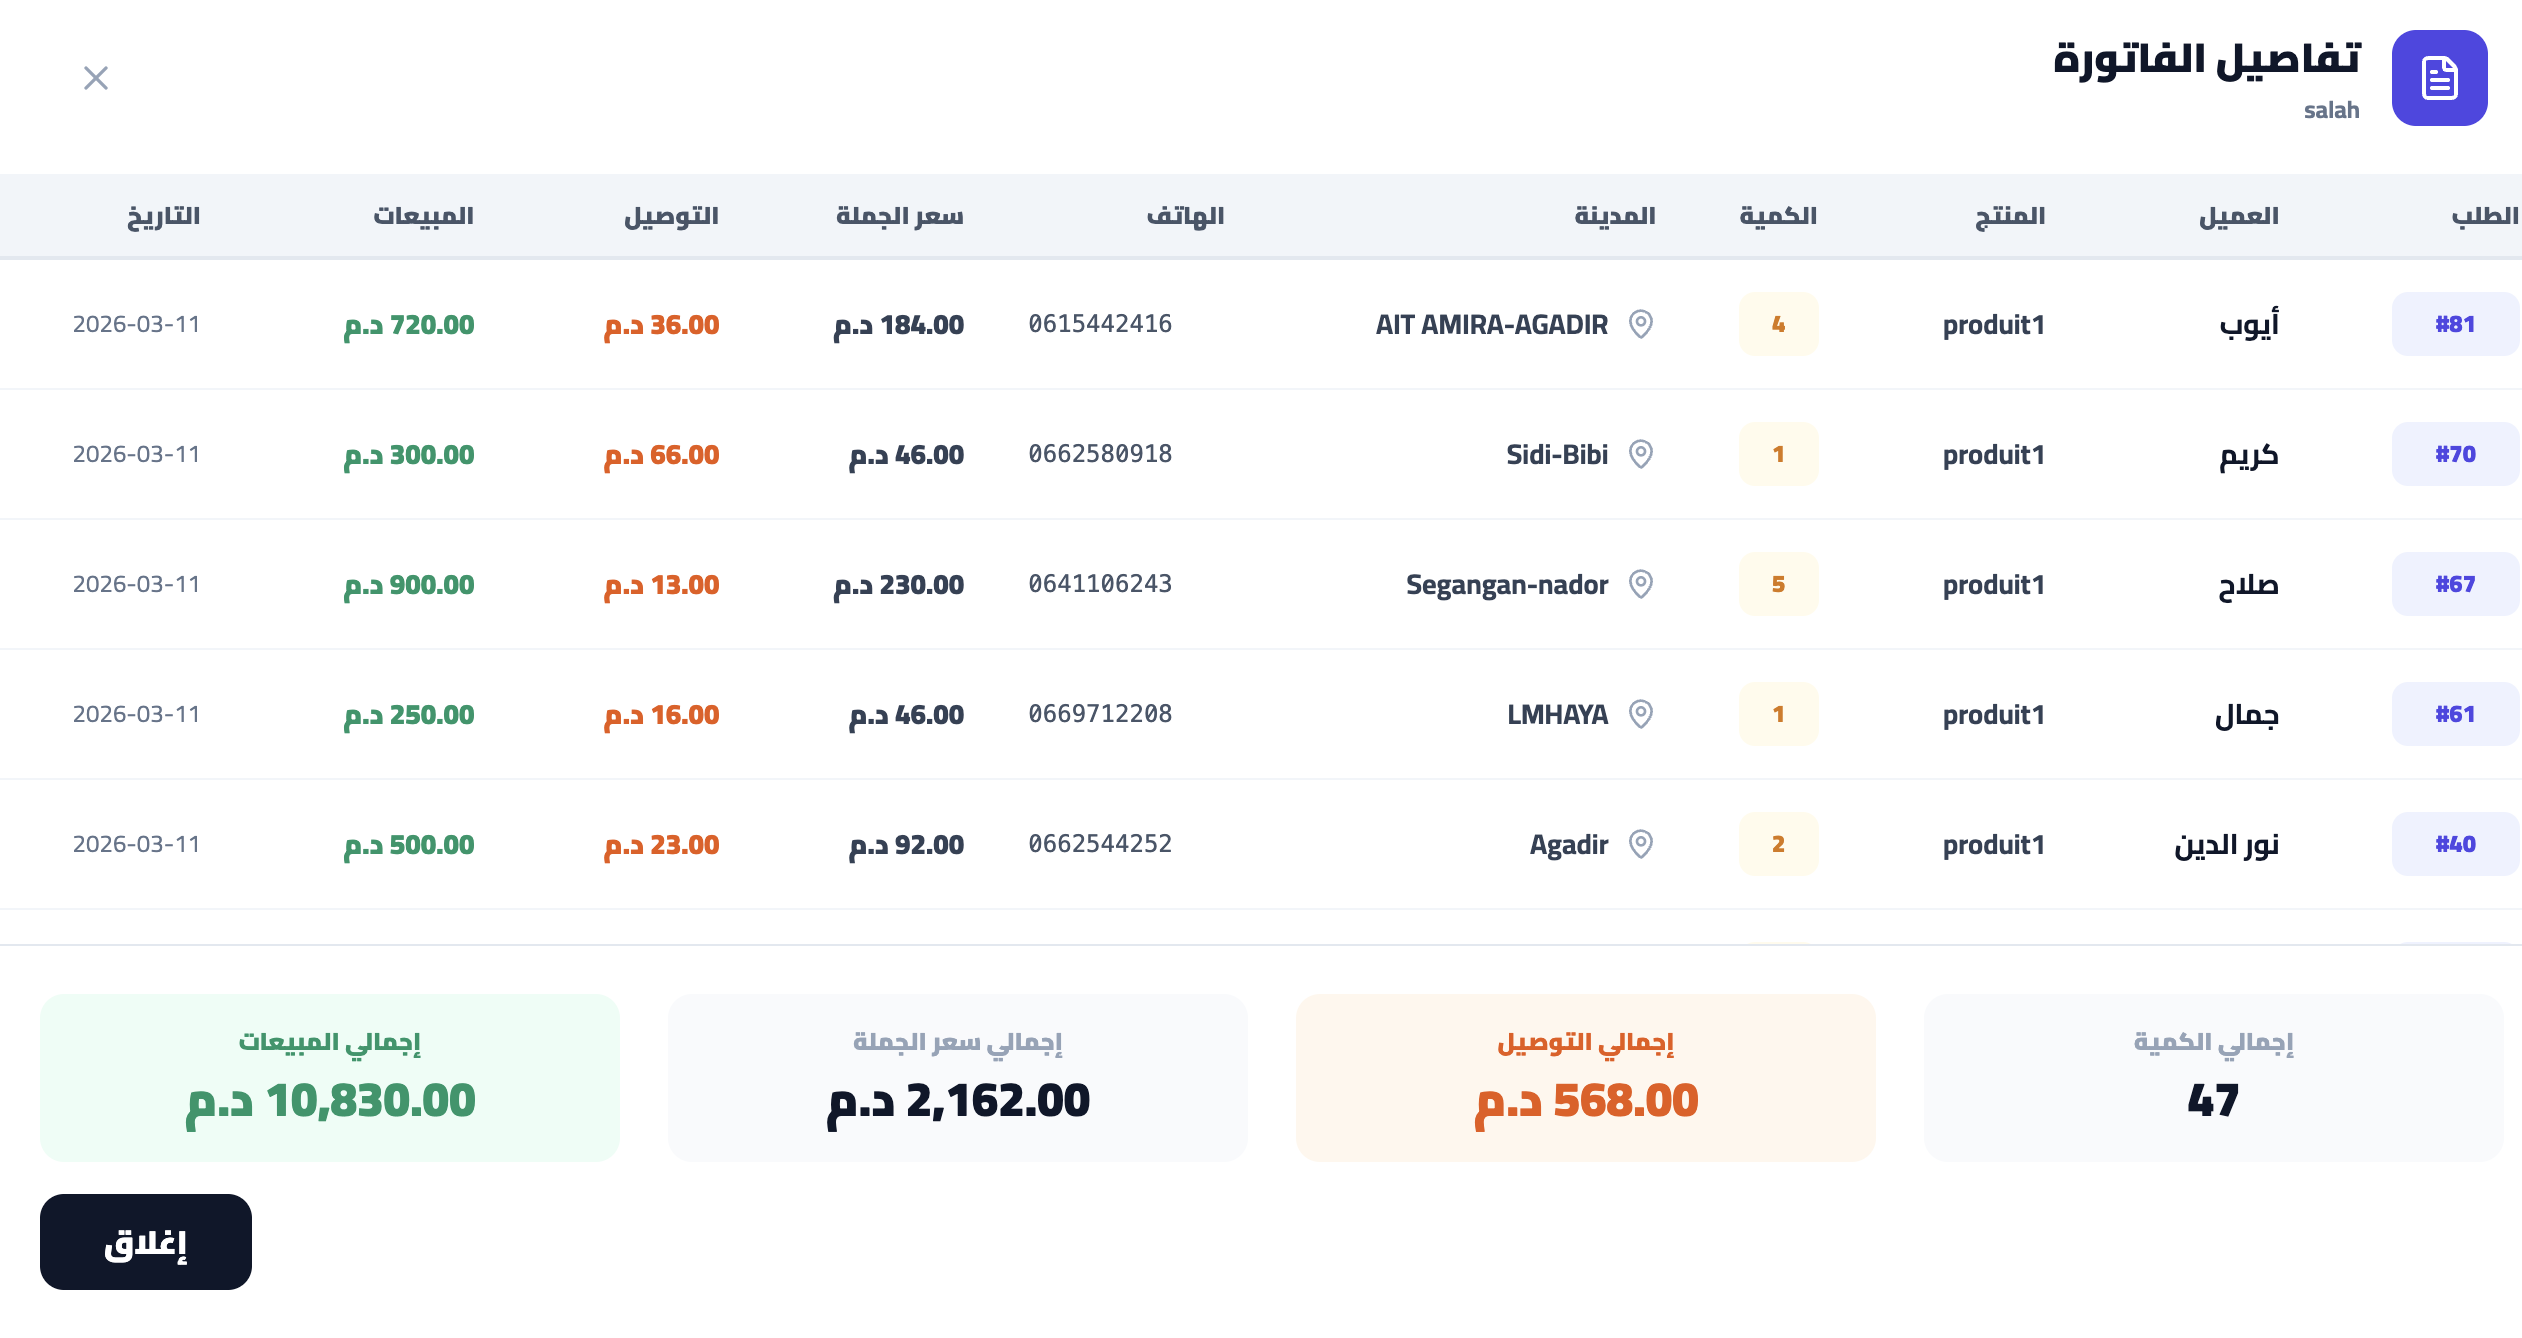Viewport: 2522px width, 1338px height.
Task: Click the quantity badge showing 4
Action: coord(1778,324)
